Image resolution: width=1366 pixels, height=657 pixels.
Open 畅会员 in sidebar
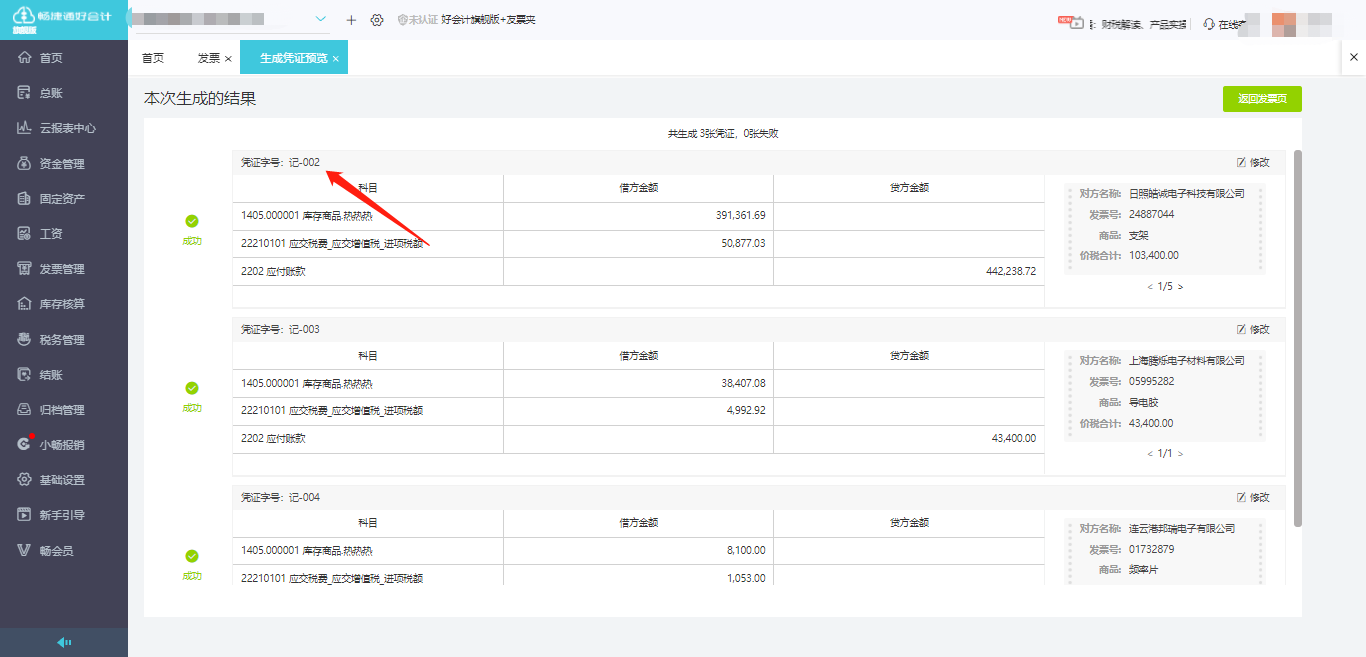64,551
